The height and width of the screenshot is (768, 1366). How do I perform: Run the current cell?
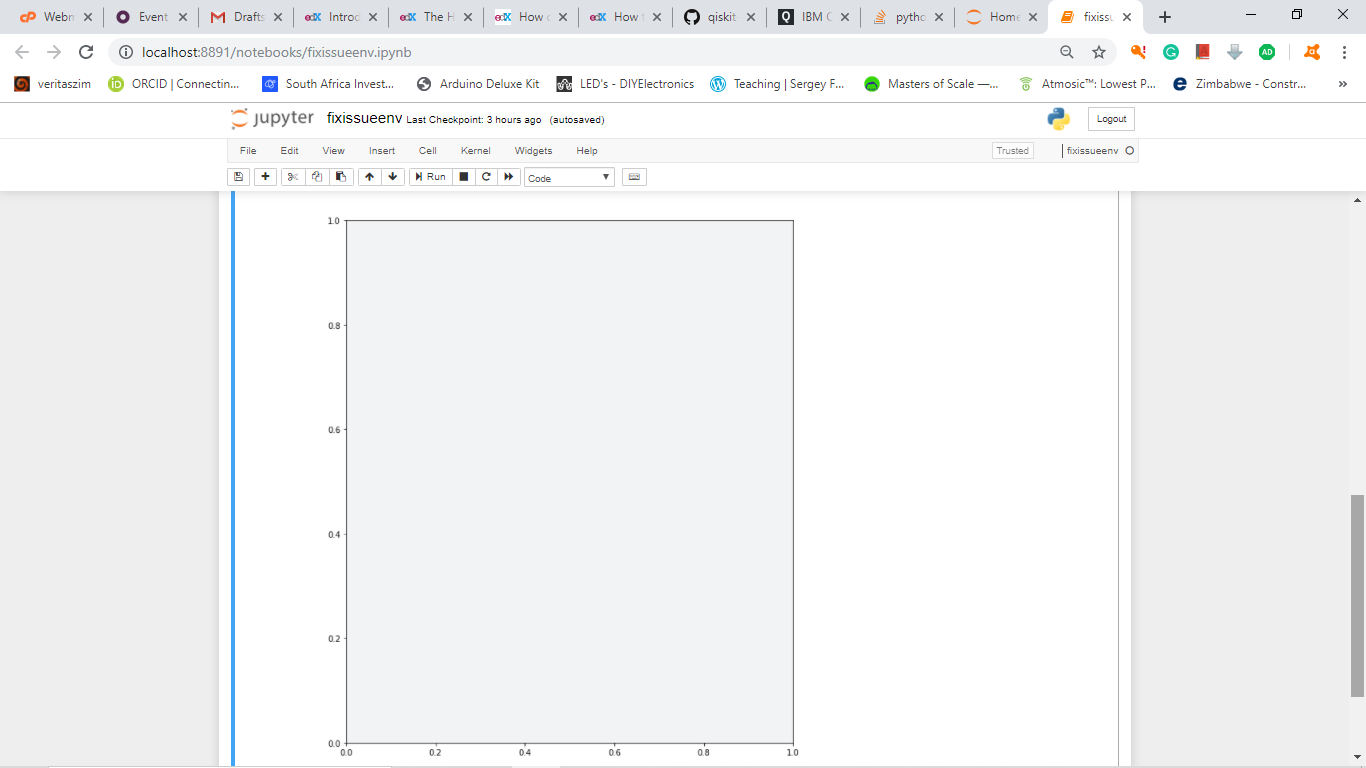(430, 177)
